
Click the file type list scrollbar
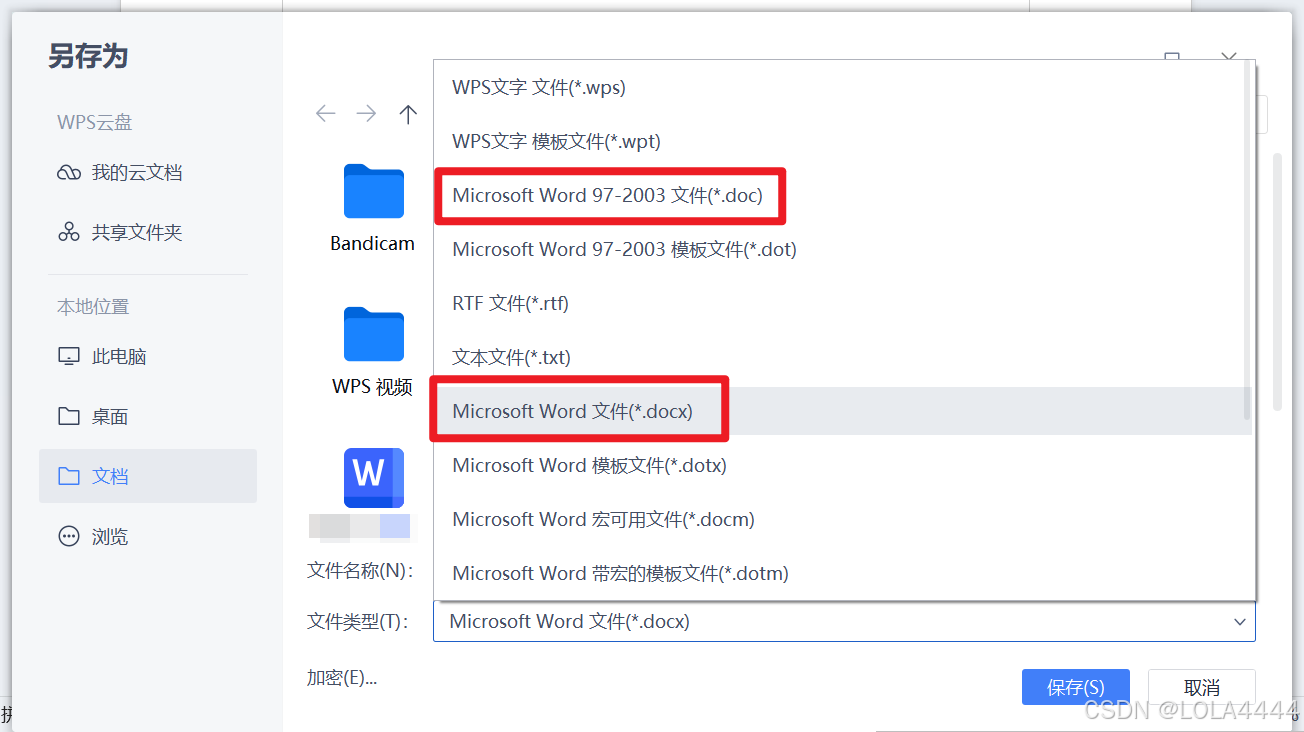[x=1246, y=238]
